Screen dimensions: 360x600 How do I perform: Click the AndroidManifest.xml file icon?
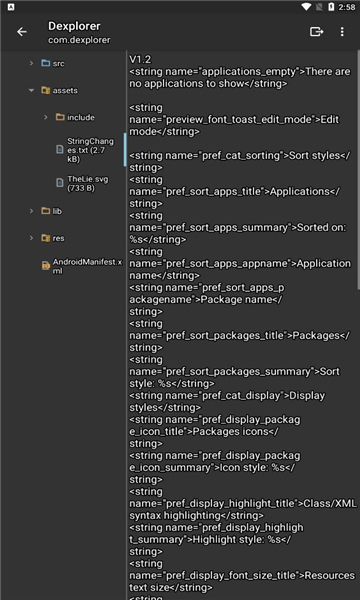tap(46, 266)
